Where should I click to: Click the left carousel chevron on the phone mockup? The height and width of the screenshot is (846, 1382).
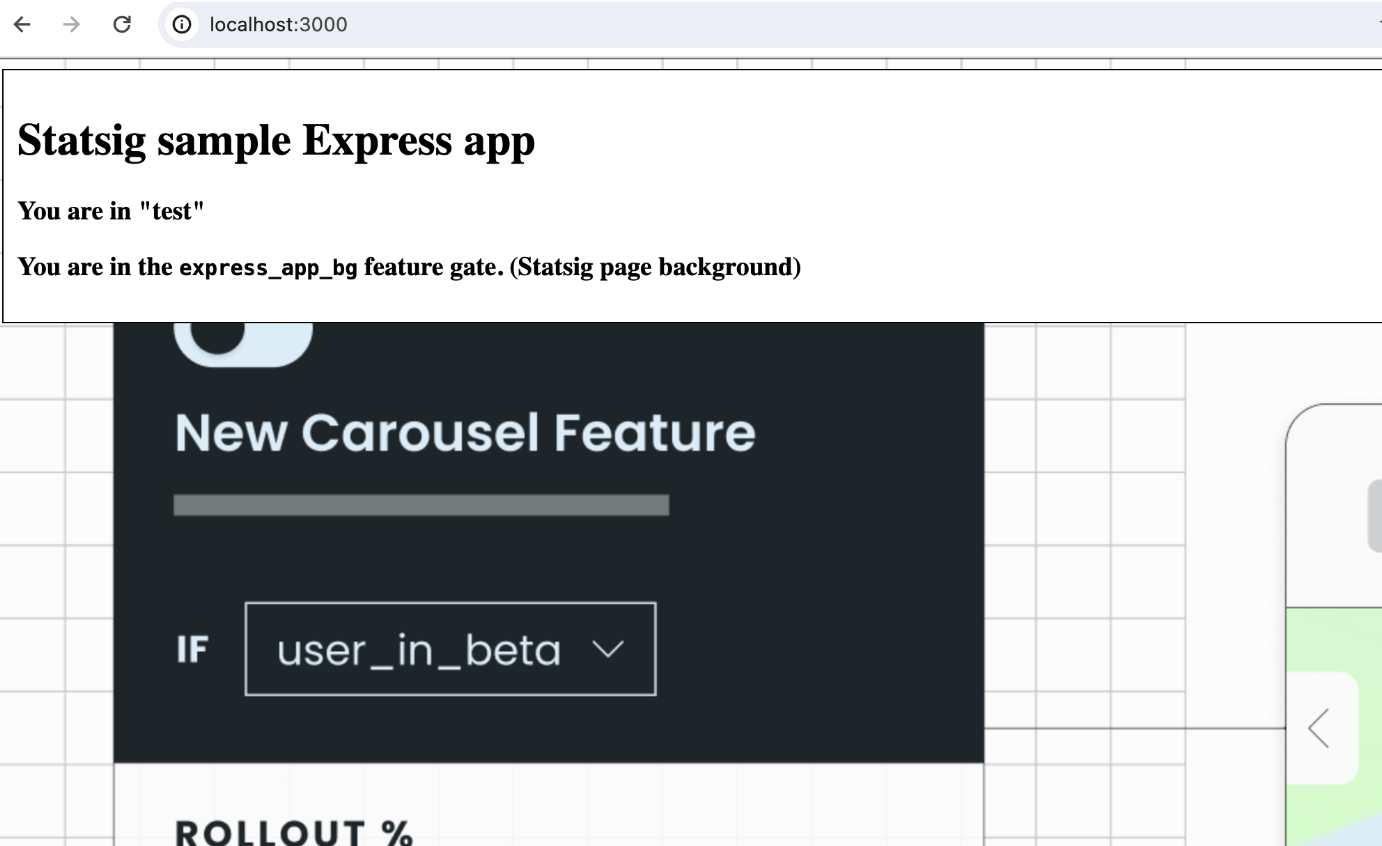point(1318,729)
